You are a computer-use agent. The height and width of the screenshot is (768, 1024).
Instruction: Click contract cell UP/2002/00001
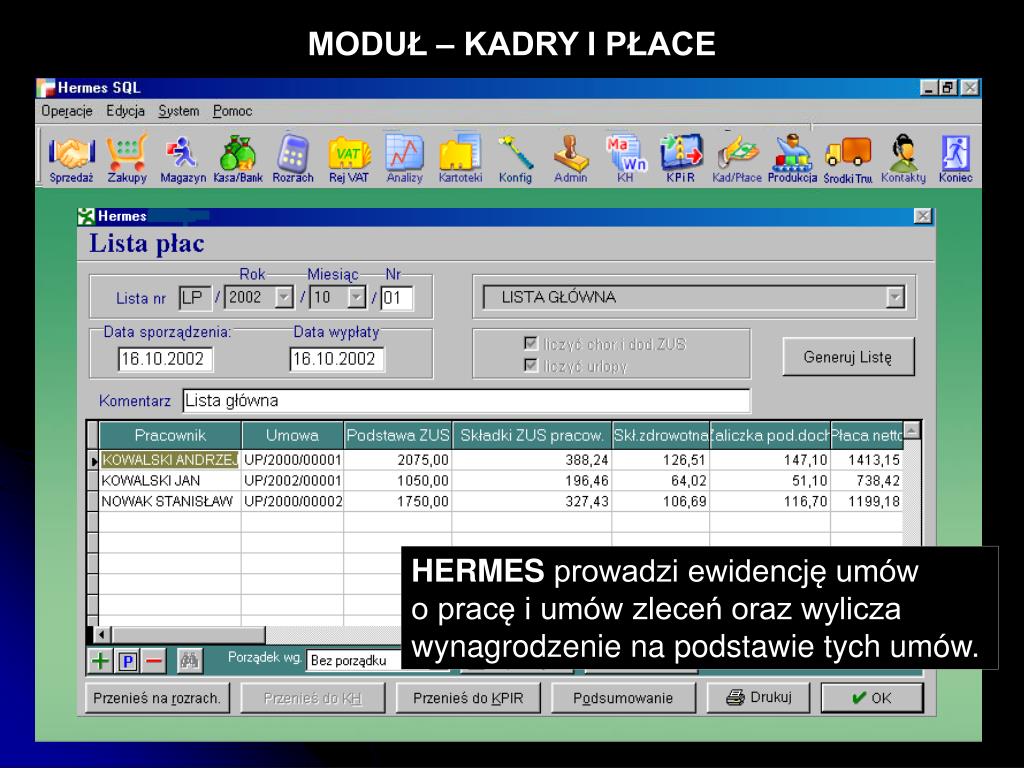click(x=293, y=481)
